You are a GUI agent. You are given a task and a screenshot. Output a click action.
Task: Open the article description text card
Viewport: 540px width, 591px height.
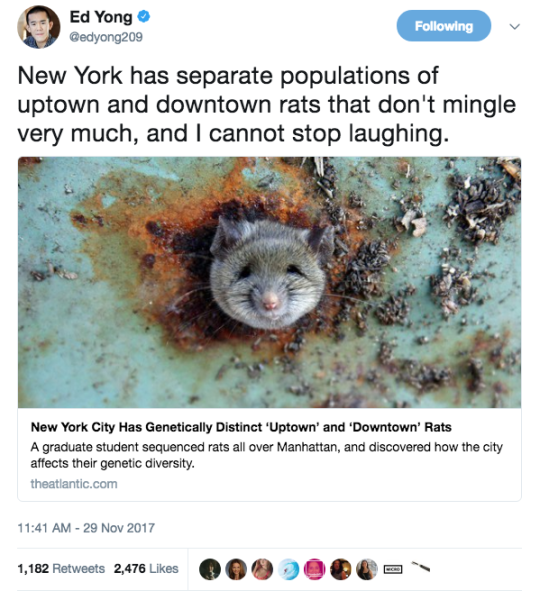tap(267, 455)
